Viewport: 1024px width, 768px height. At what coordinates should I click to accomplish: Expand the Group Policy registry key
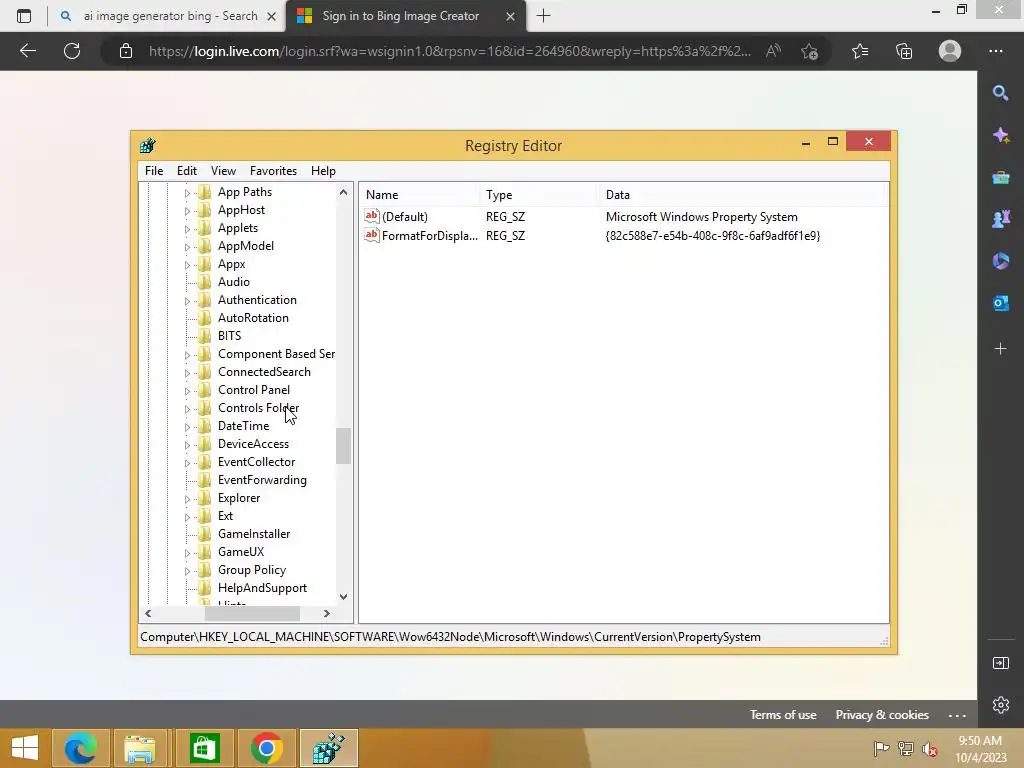(x=187, y=570)
